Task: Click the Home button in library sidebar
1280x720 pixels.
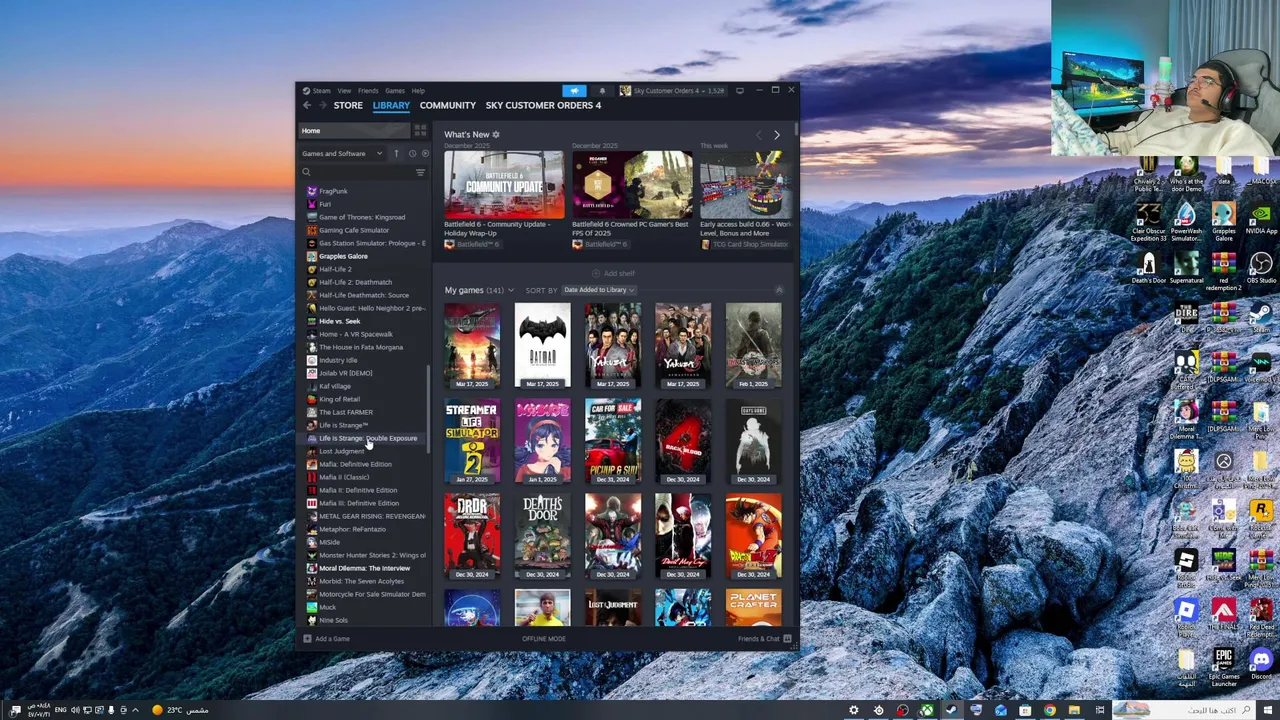Action: 354,131
